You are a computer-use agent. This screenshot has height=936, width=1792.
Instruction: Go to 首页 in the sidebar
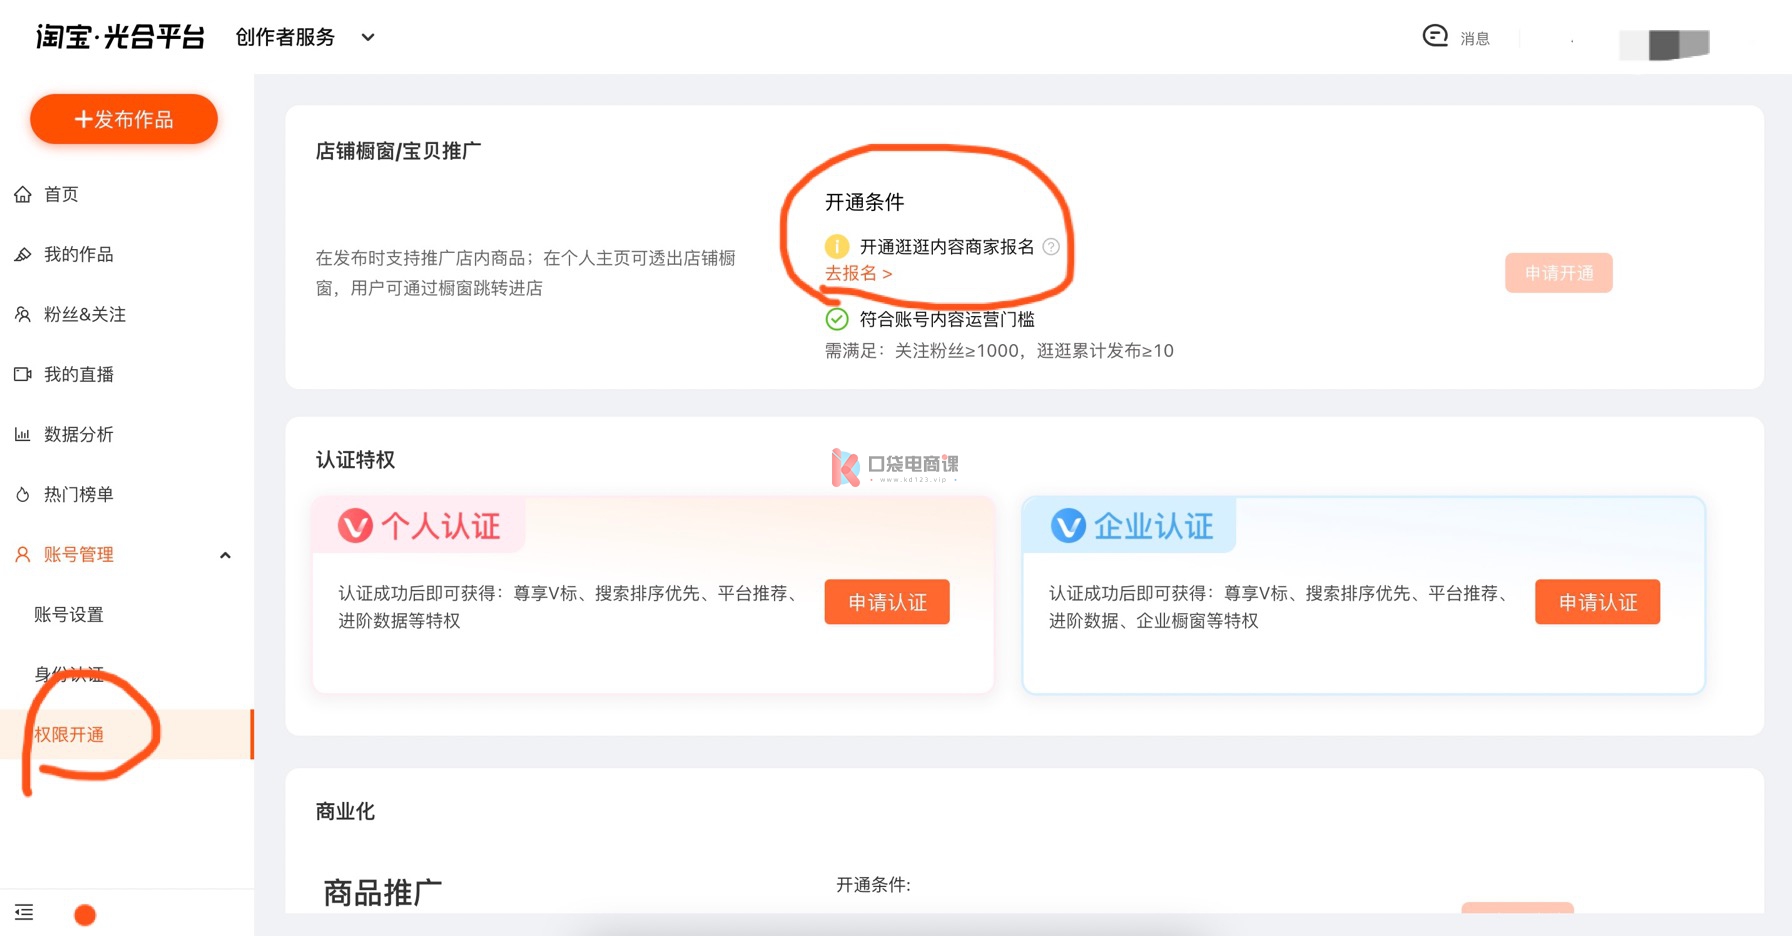pos(61,194)
